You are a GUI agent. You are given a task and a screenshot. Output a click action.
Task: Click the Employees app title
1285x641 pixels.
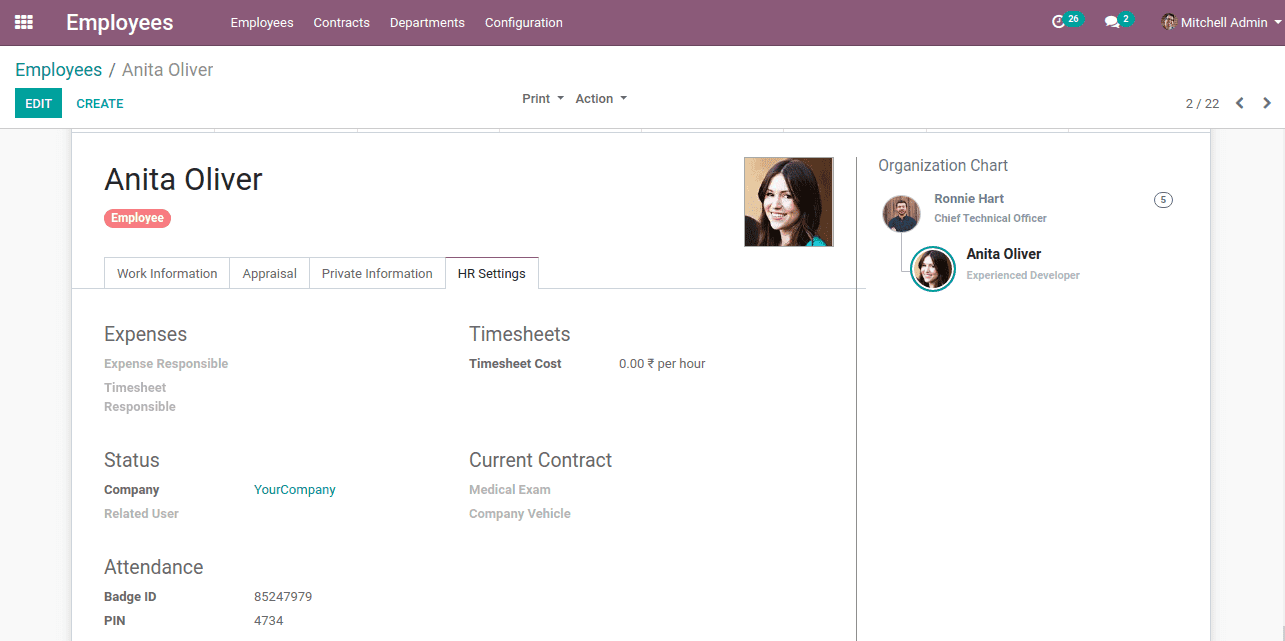(x=120, y=22)
